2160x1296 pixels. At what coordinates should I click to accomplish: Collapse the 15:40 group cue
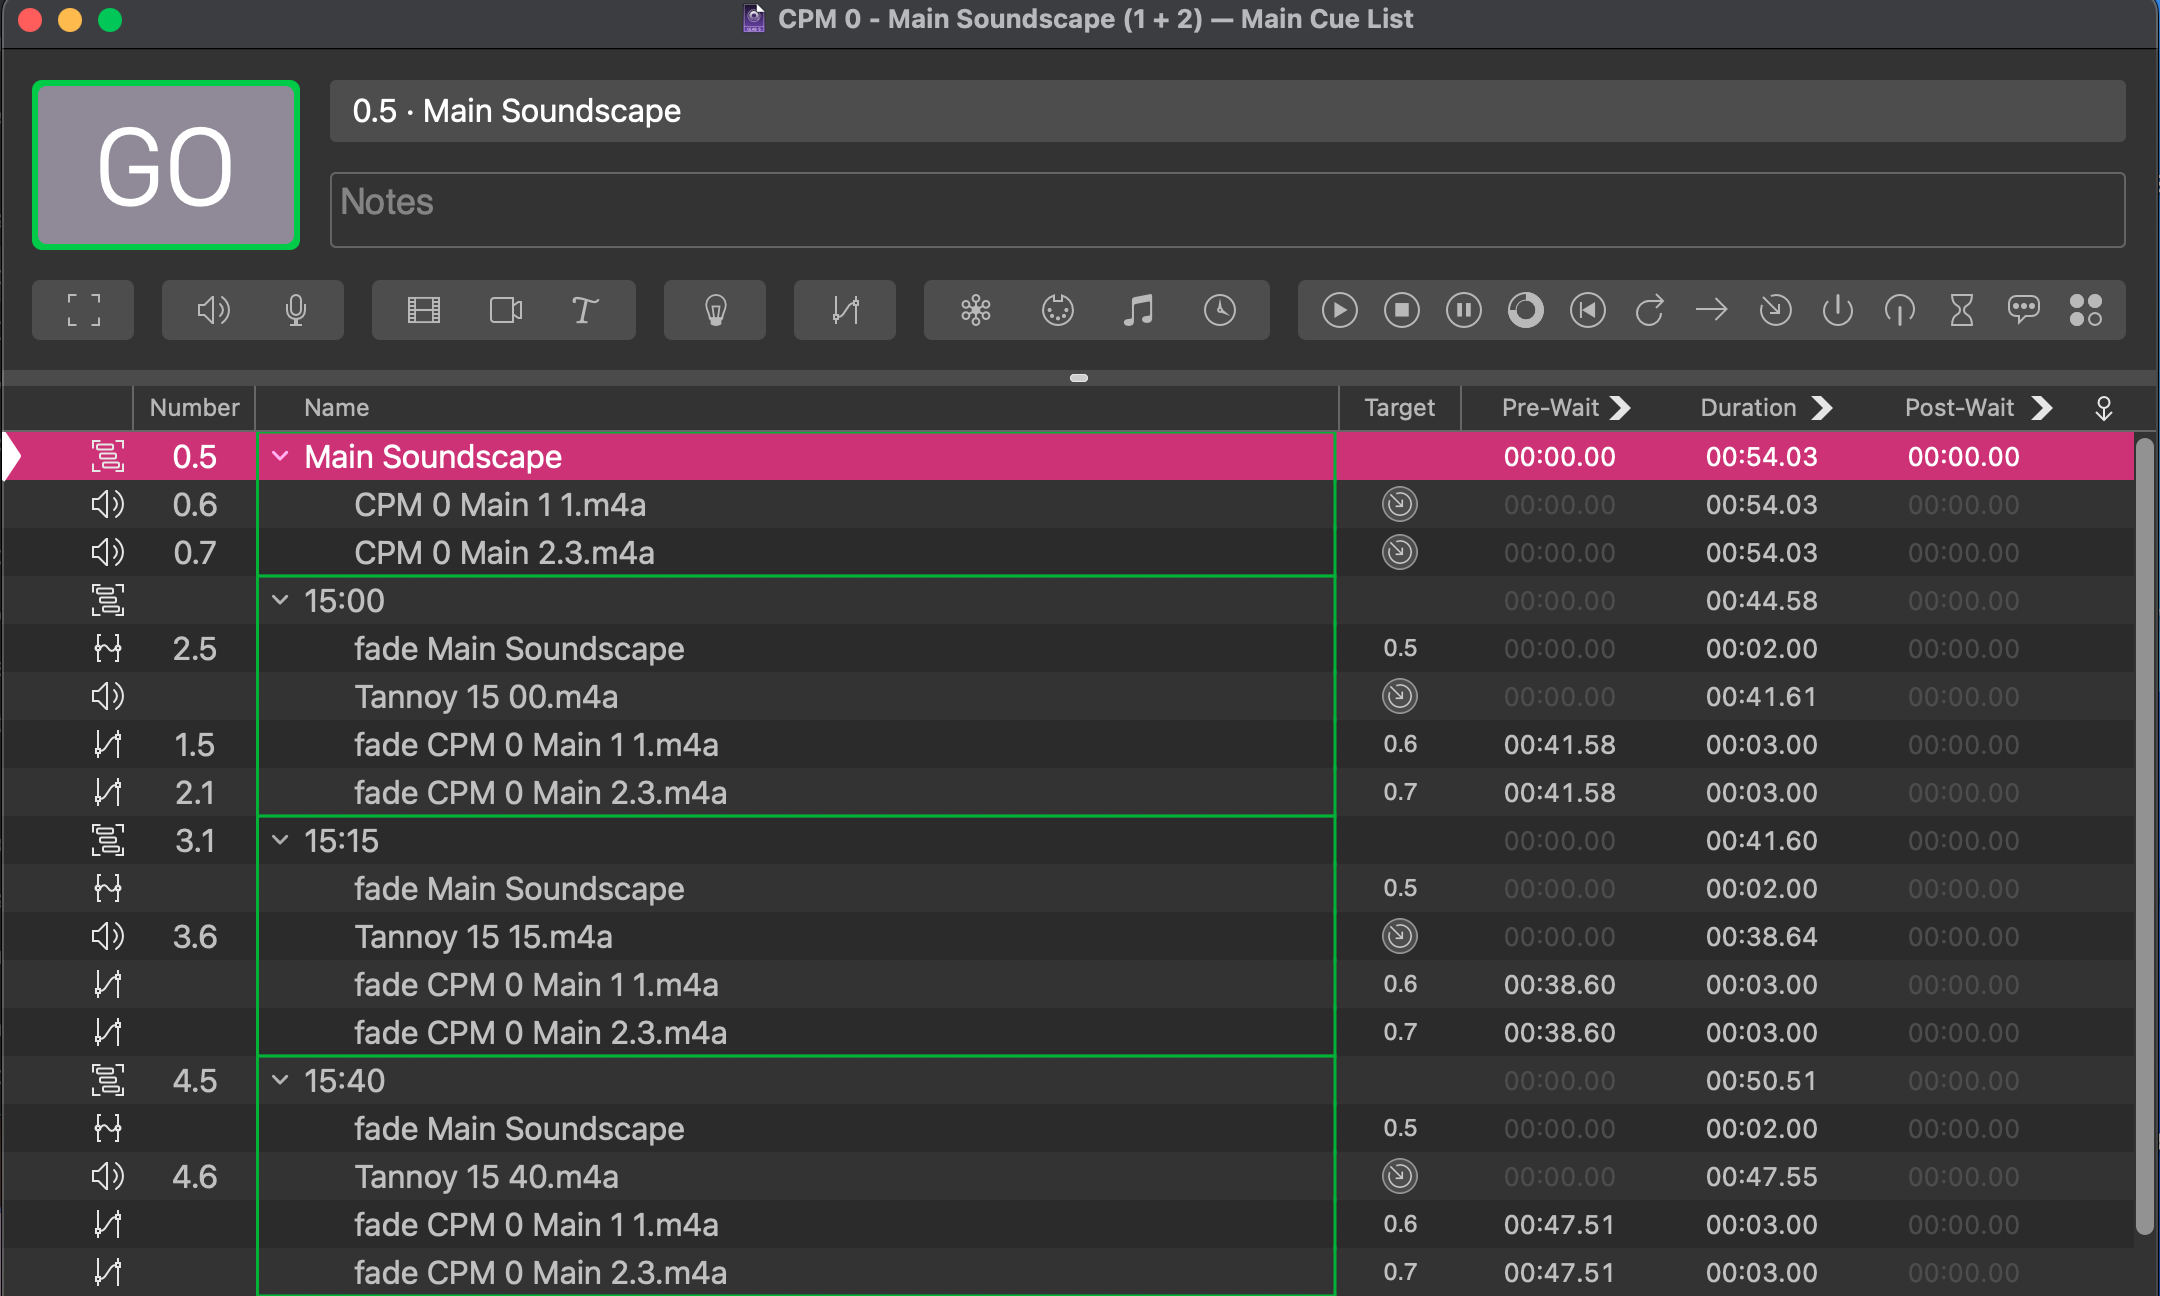[x=281, y=1081]
